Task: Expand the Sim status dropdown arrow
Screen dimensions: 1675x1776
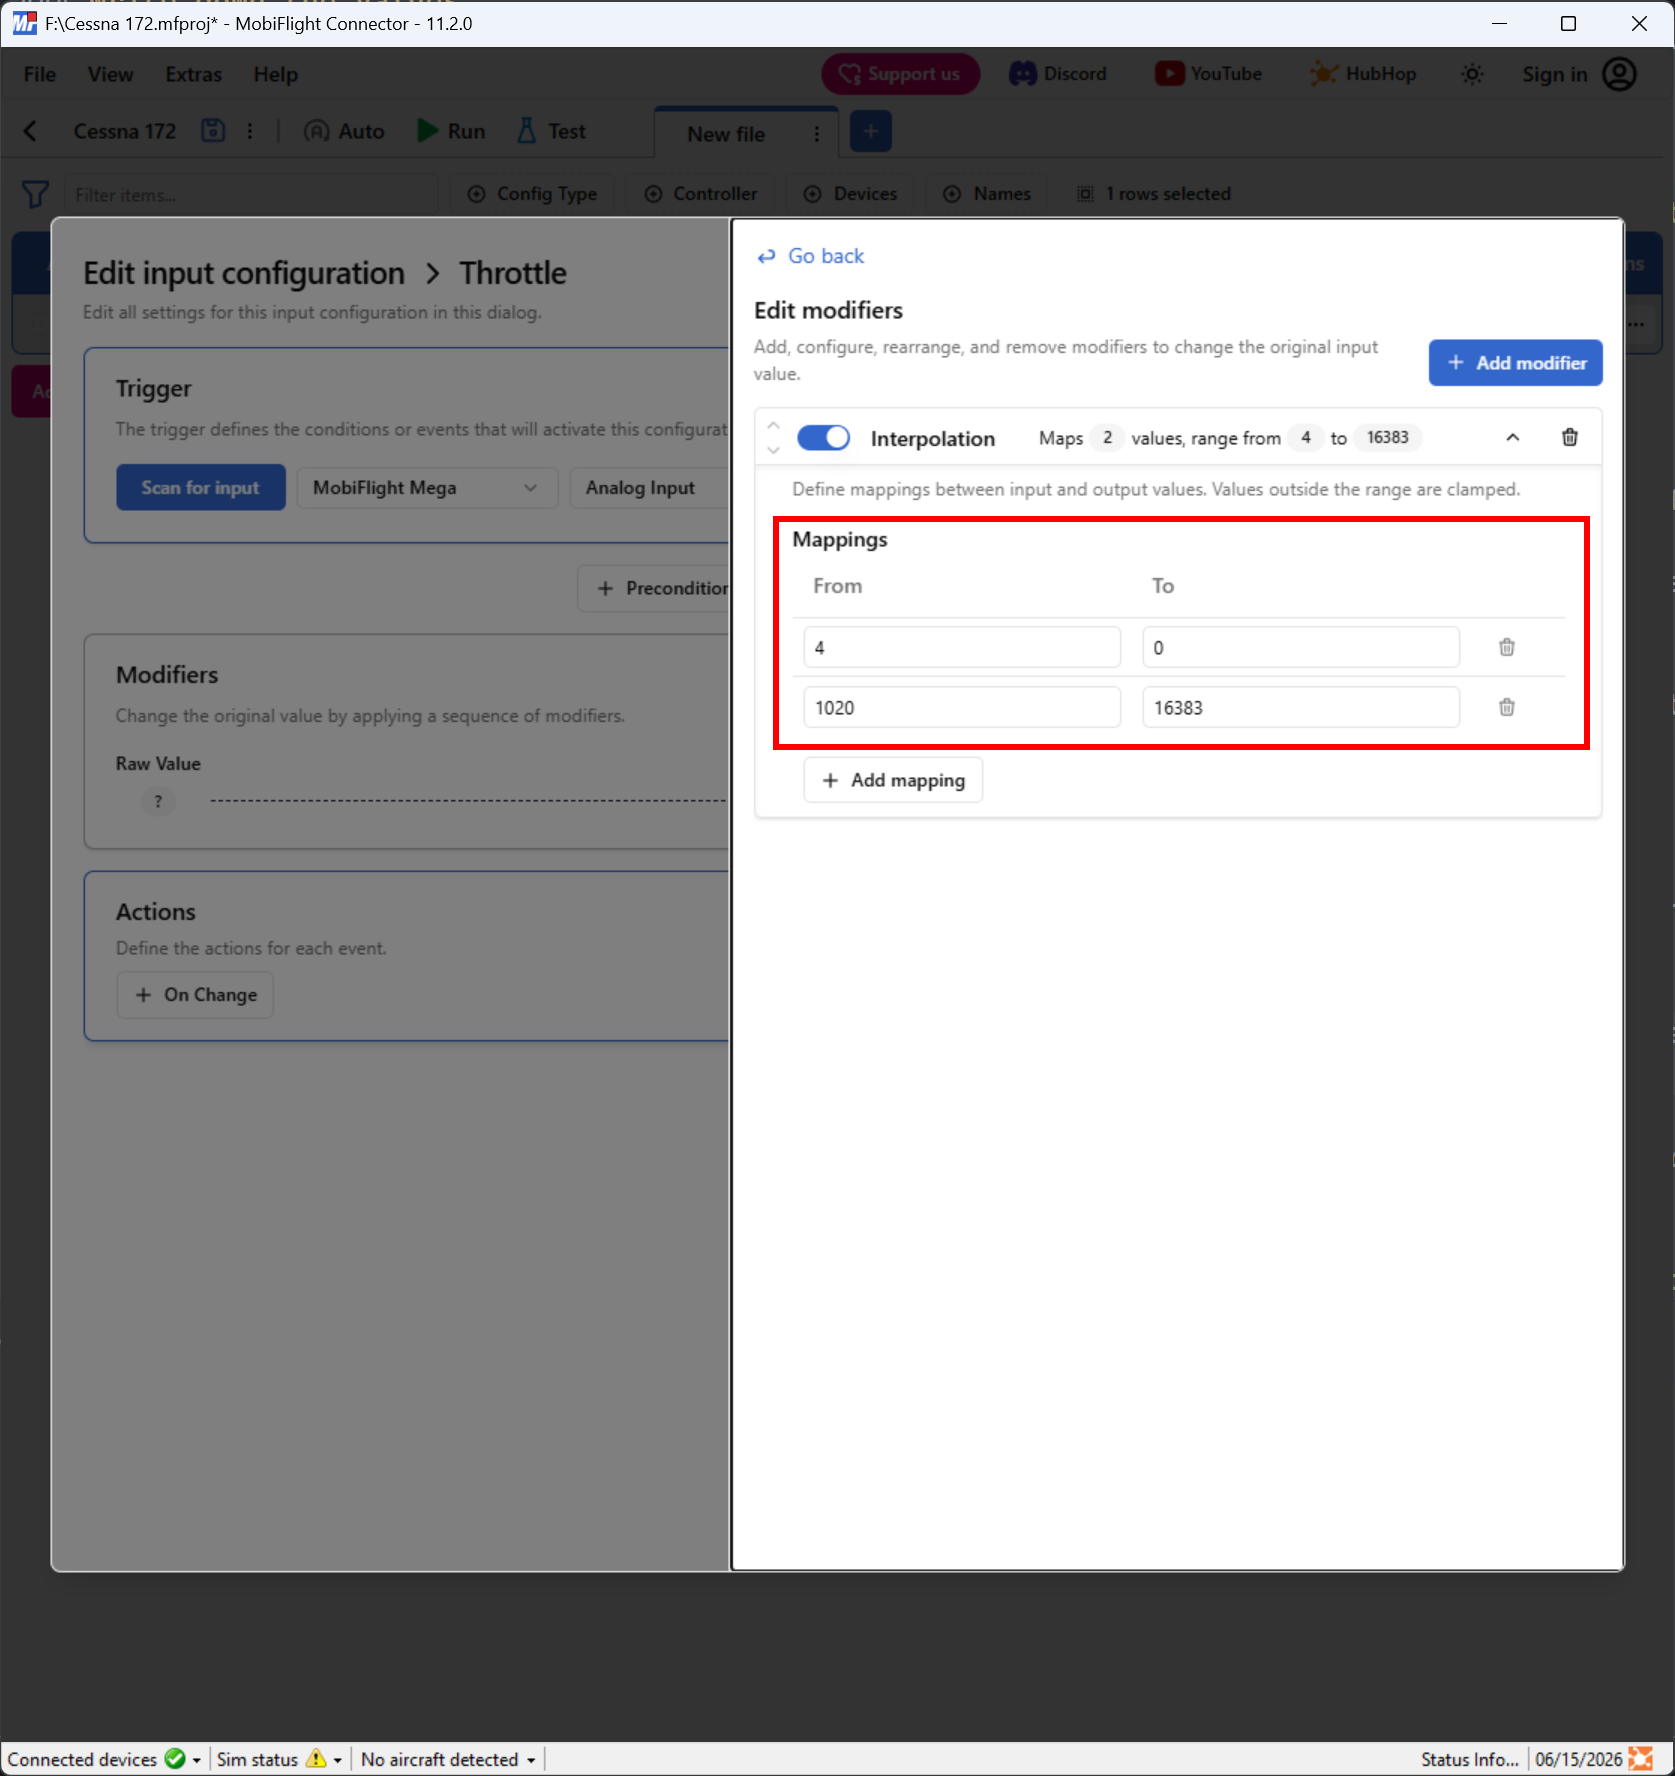Action: click(x=338, y=1760)
